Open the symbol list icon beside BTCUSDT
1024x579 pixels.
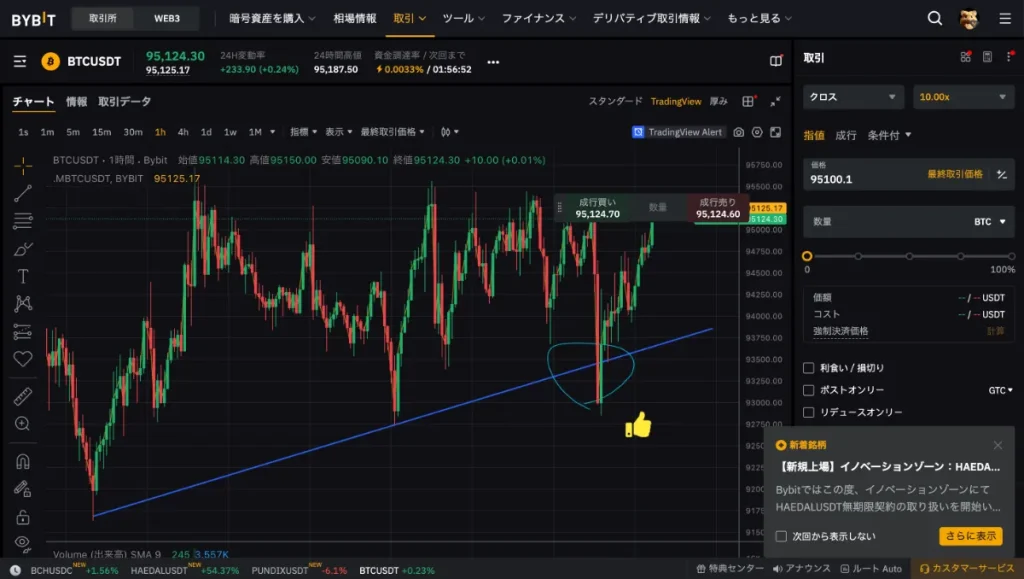20,61
